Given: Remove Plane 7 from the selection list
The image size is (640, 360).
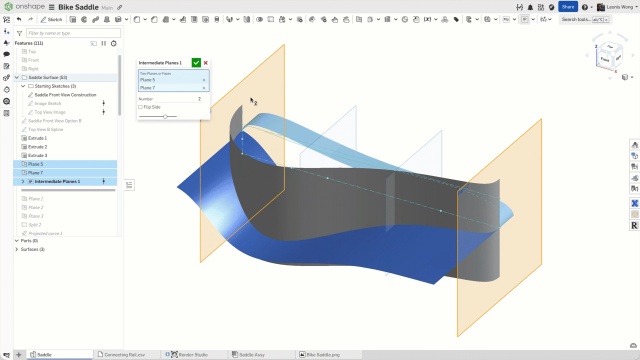Looking at the screenshot, I should tap(204, 88).
